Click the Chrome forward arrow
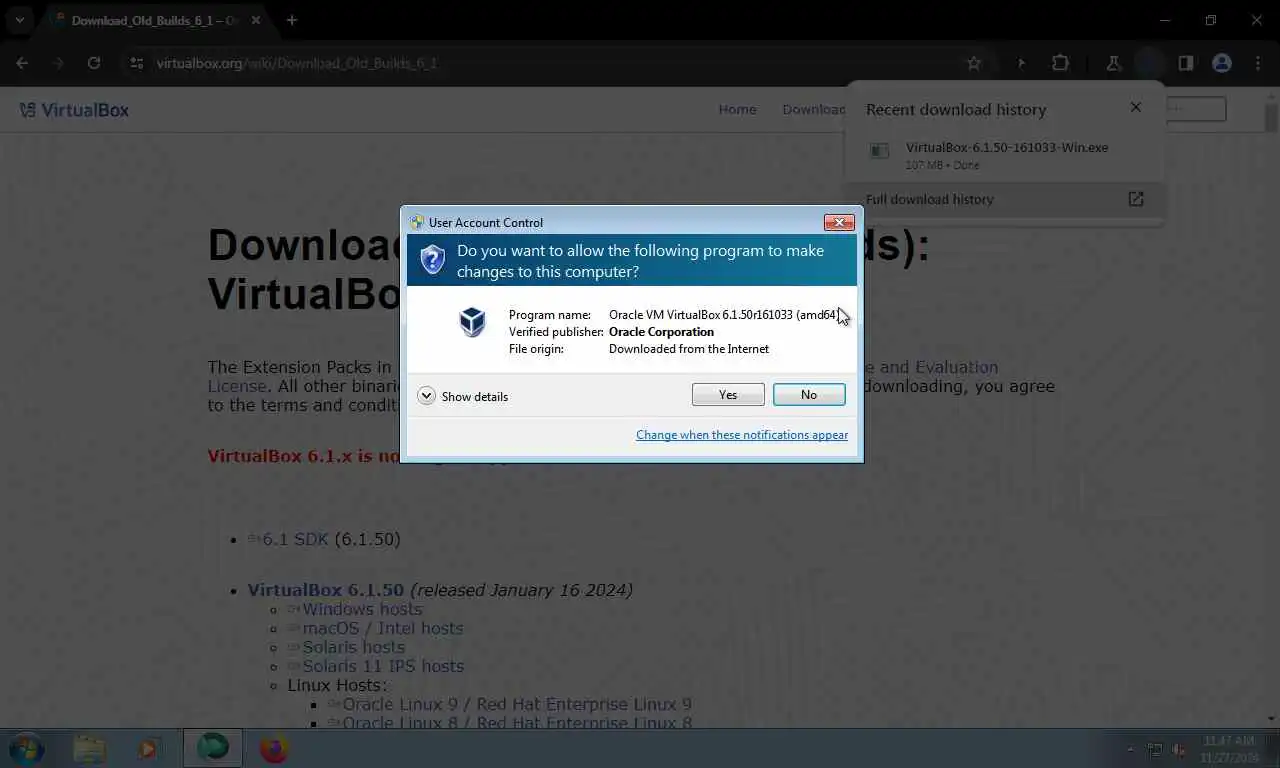 58,63
